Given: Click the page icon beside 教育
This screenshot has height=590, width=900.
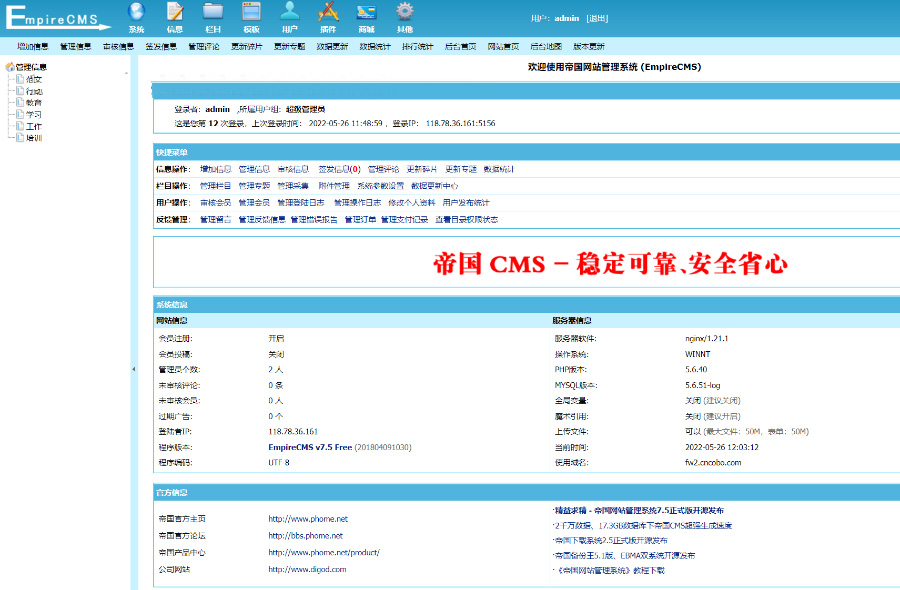Looking at the screenshot, I should pos(20,102).
